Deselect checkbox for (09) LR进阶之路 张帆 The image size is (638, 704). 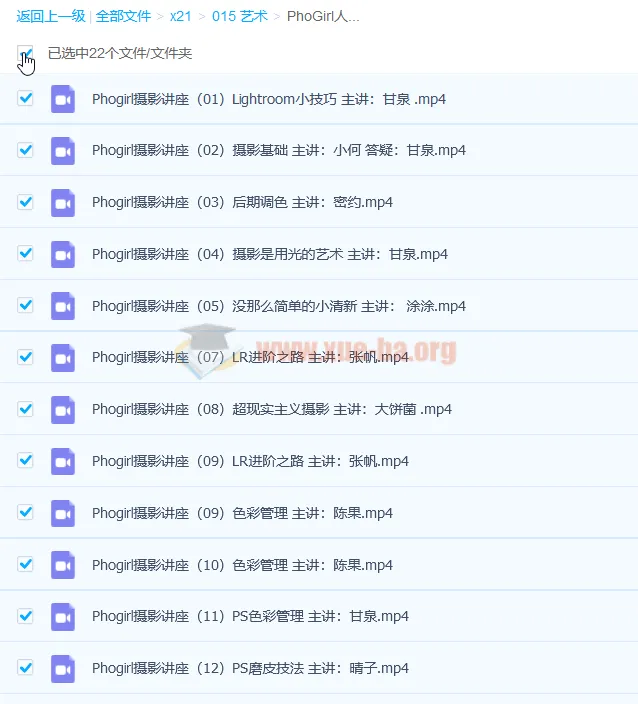point(26,461)
